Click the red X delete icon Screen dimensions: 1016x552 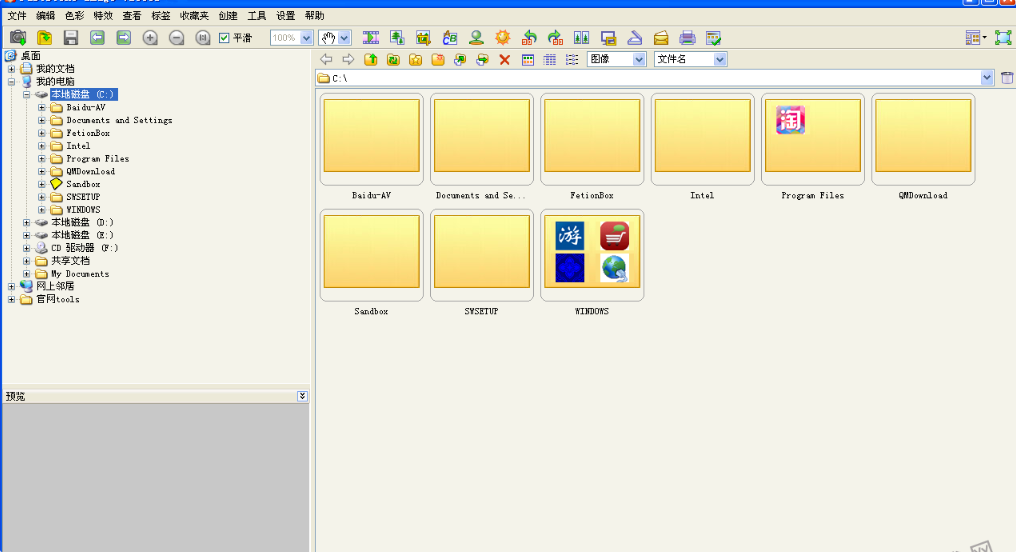coord(505,60)
